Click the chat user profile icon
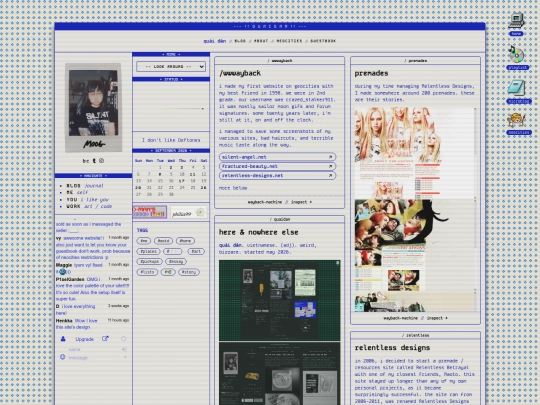Image resolution: width=540 pixels, height=405 pixels. point(63,339)
